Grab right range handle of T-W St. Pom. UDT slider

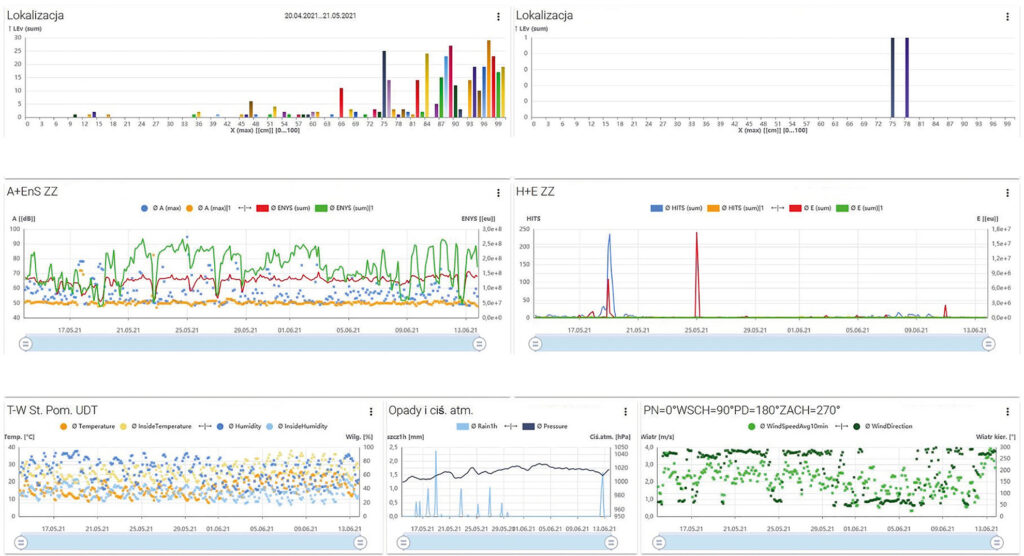click(x=360, y=542)
